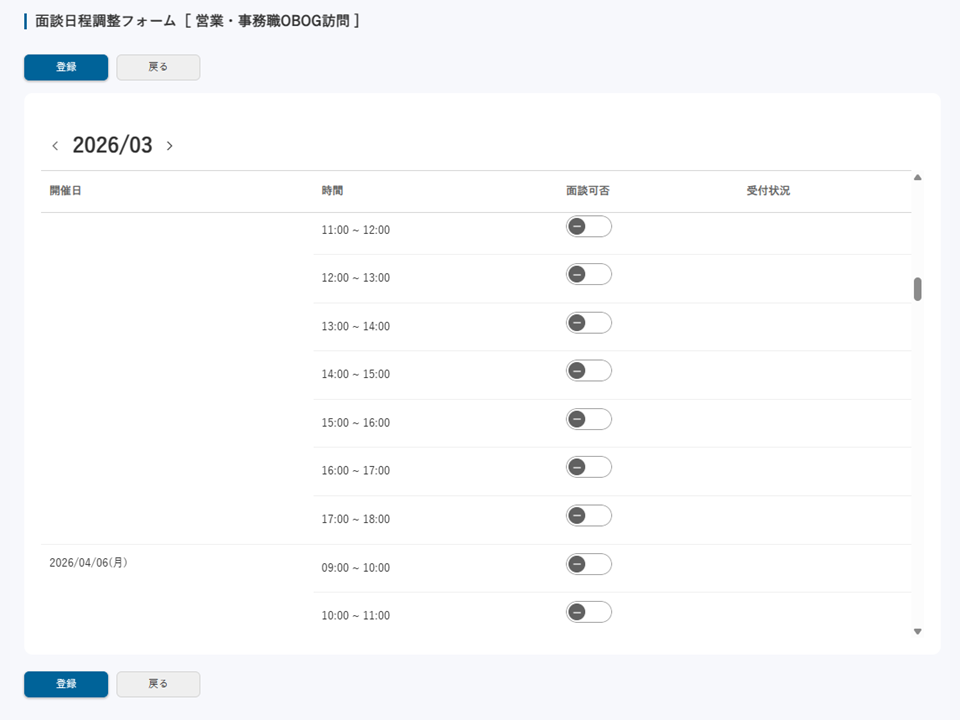Click the scroll up arrow of schedule list
Image resolution: width=960 pixels, height=720 pixels.
tap(917, 178)
